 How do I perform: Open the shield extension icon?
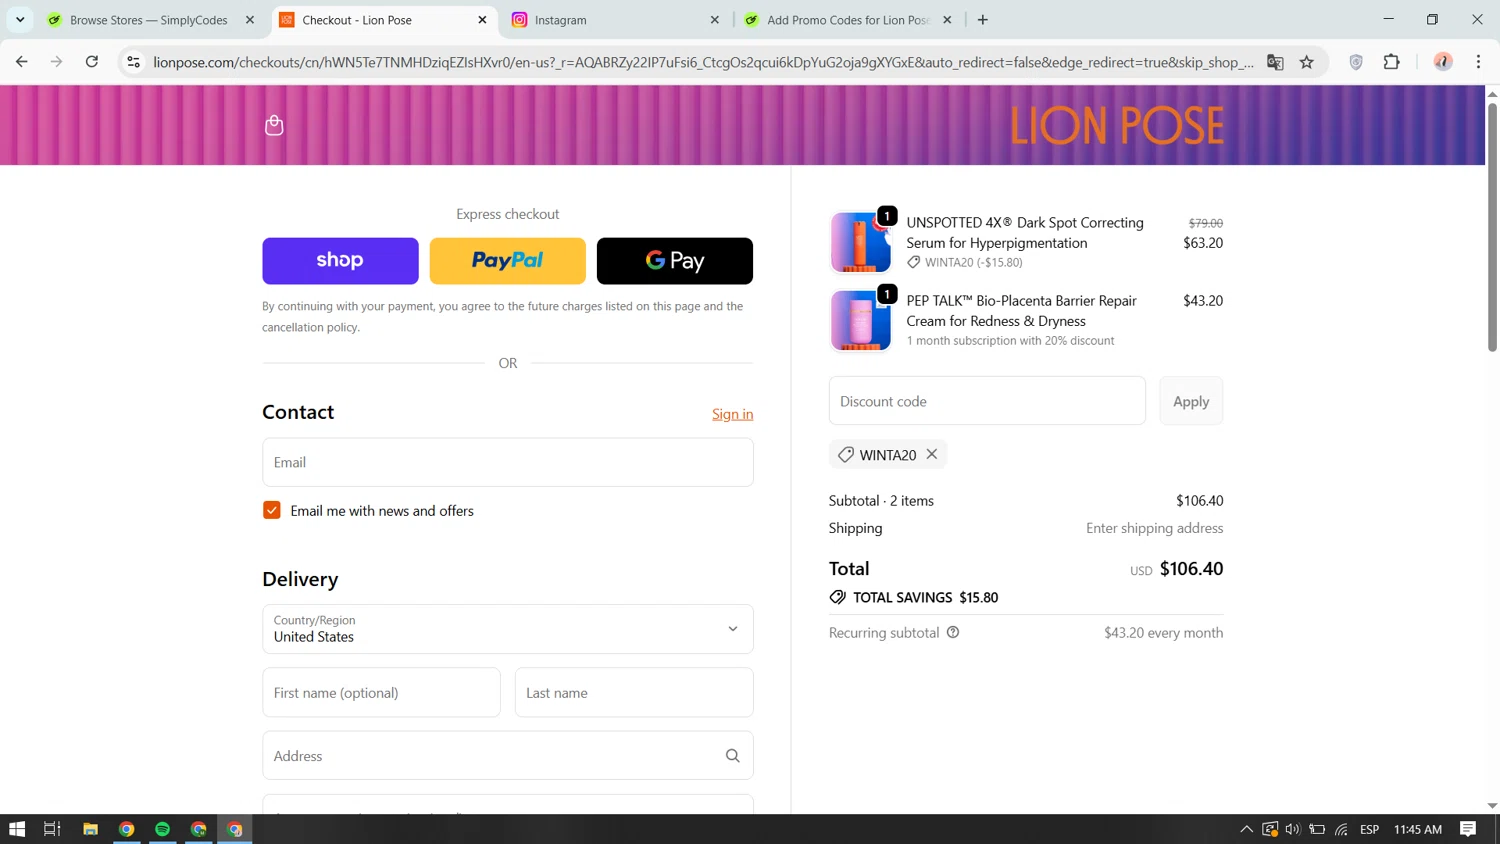click(1356, 62)
